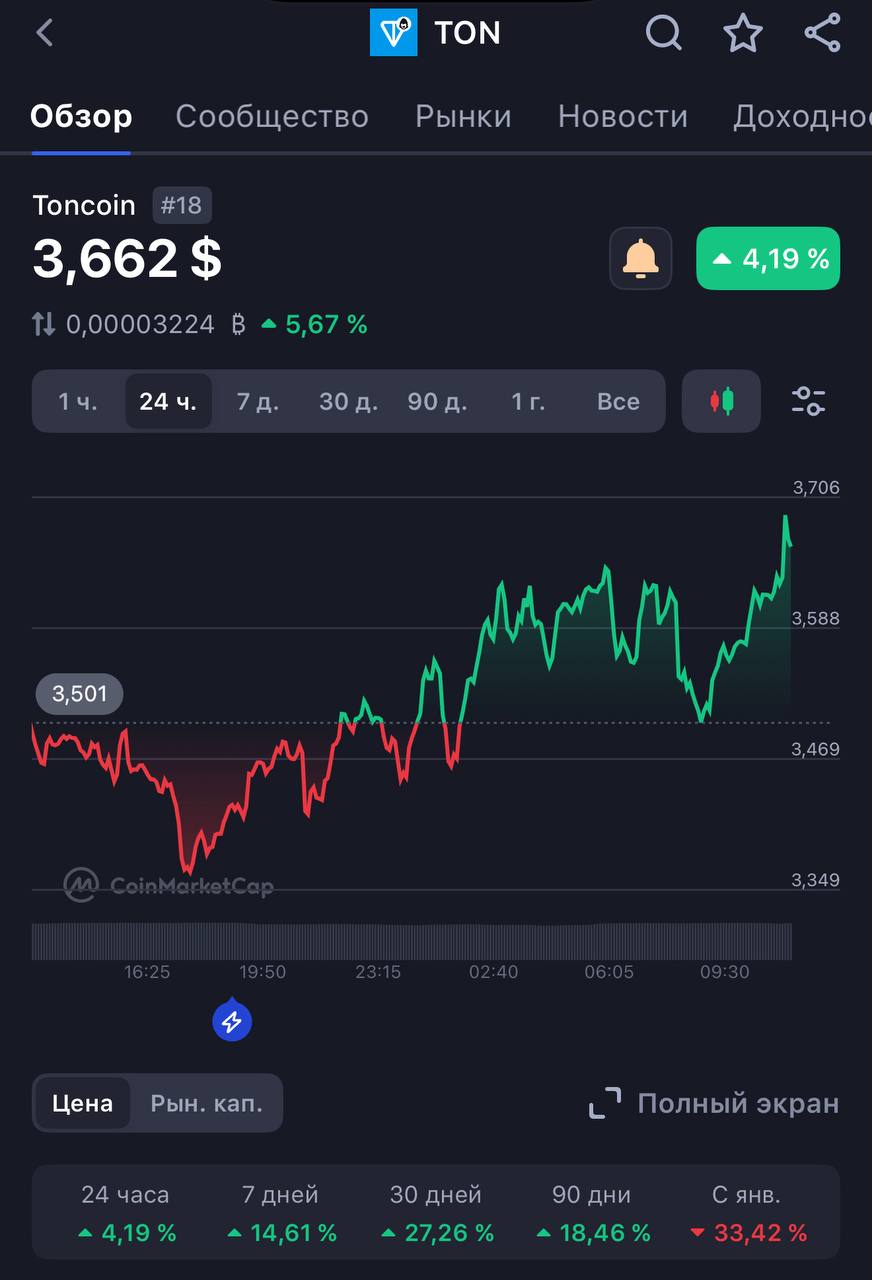The image size is (872, 1280).
Task: Tap the 19:50 time axis label
Action: (x=262, y=972)
